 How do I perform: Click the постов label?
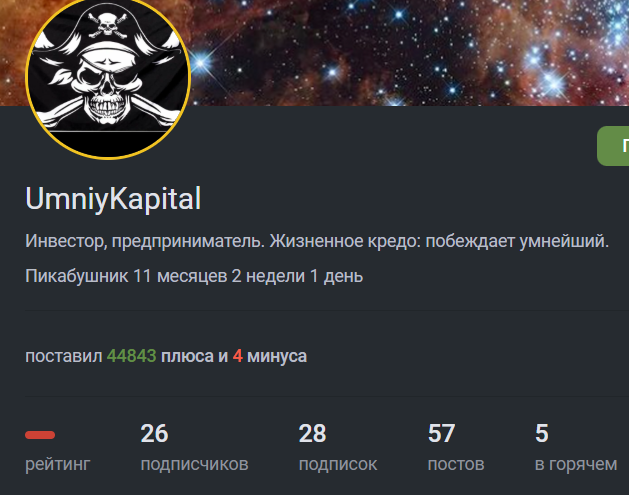pos(456,465)
